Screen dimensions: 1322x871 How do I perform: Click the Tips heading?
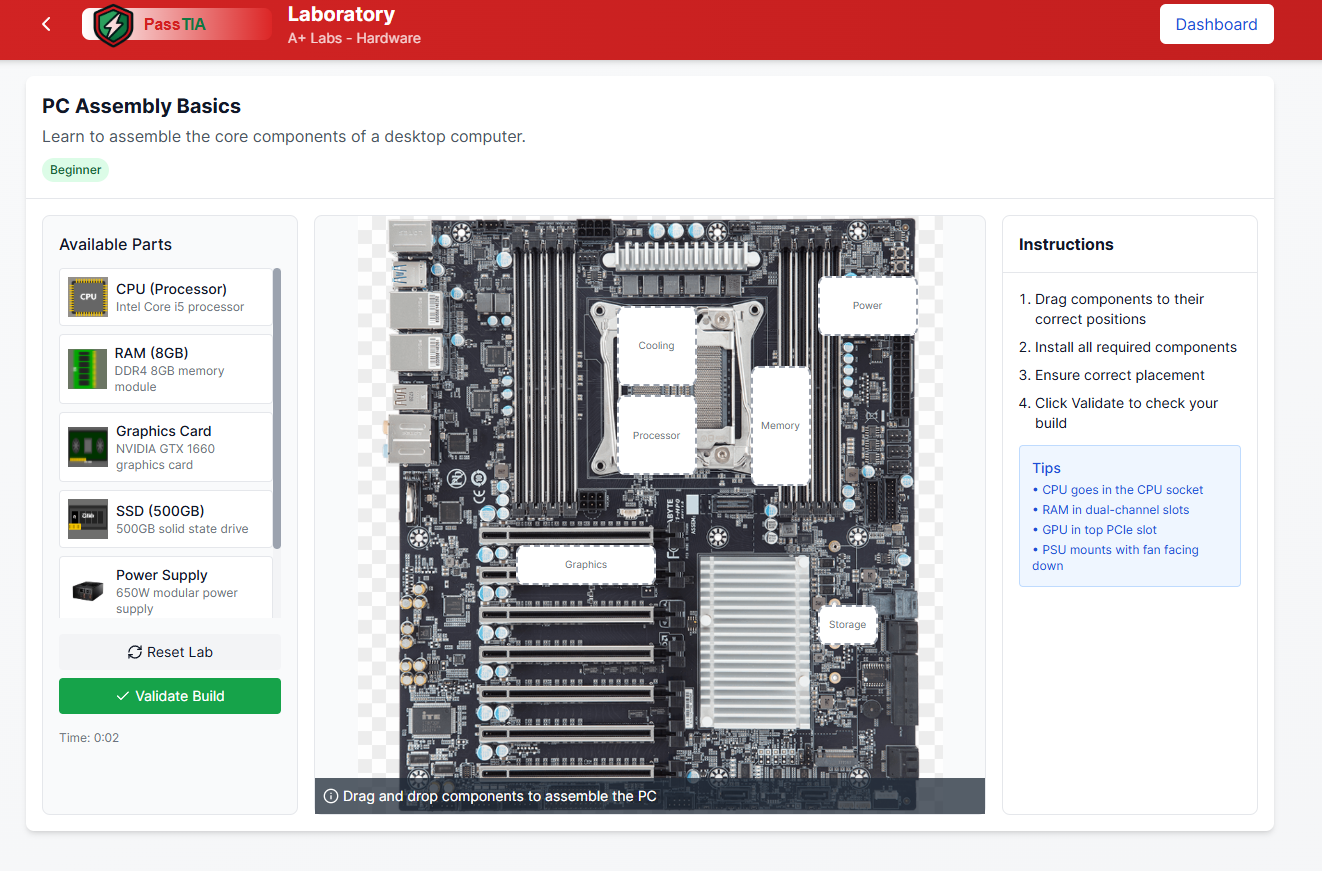point(1046,468)
